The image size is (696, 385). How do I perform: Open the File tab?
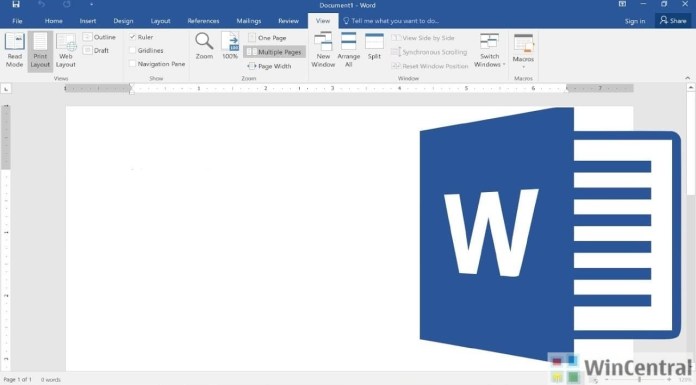coord(17,21)
